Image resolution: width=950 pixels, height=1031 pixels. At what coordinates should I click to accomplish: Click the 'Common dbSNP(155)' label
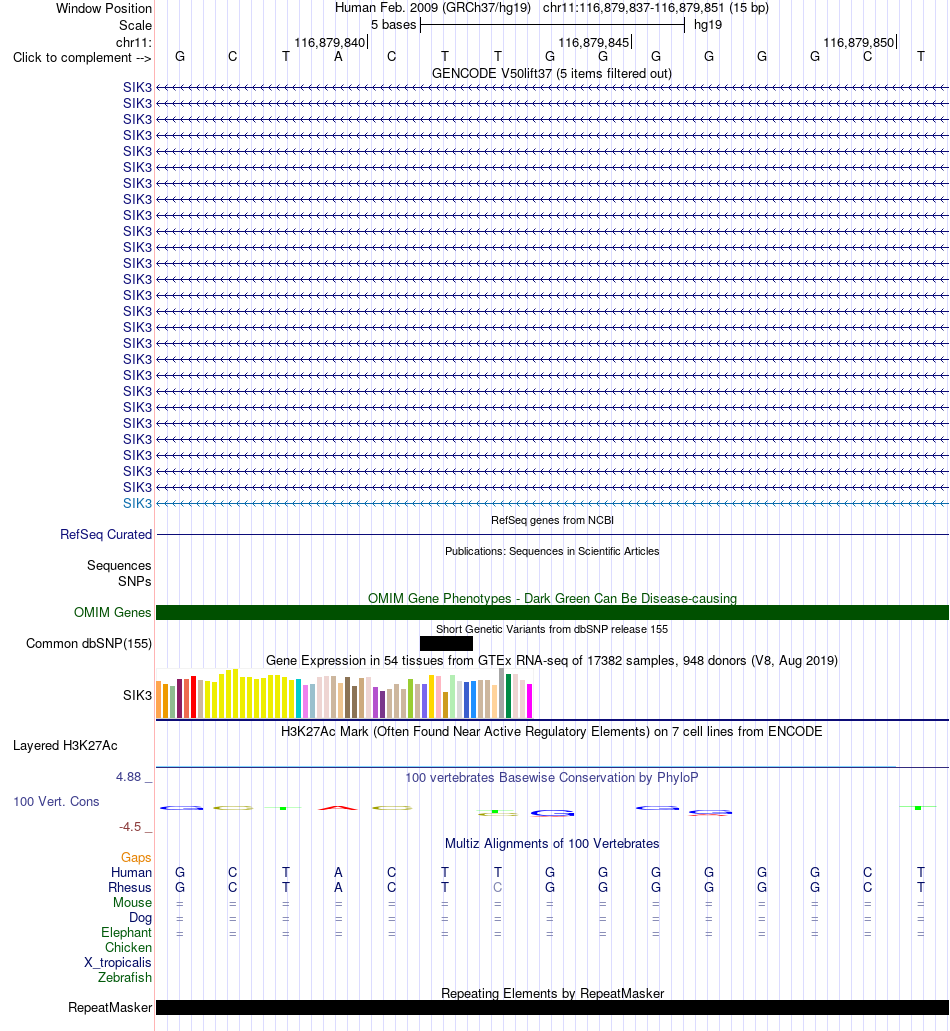click(89, 644)
